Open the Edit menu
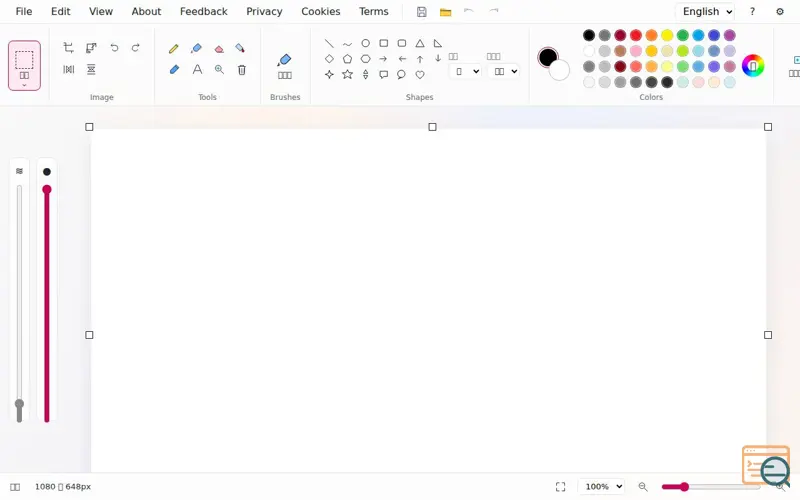 (60, 12)
